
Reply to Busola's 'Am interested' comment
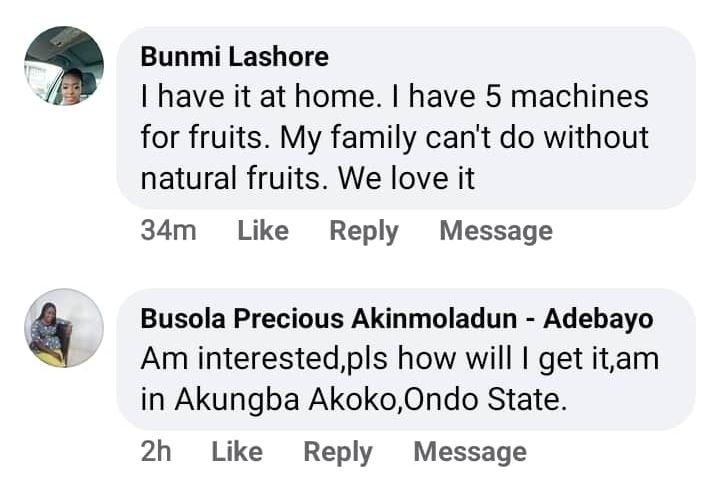click(338, 452)
